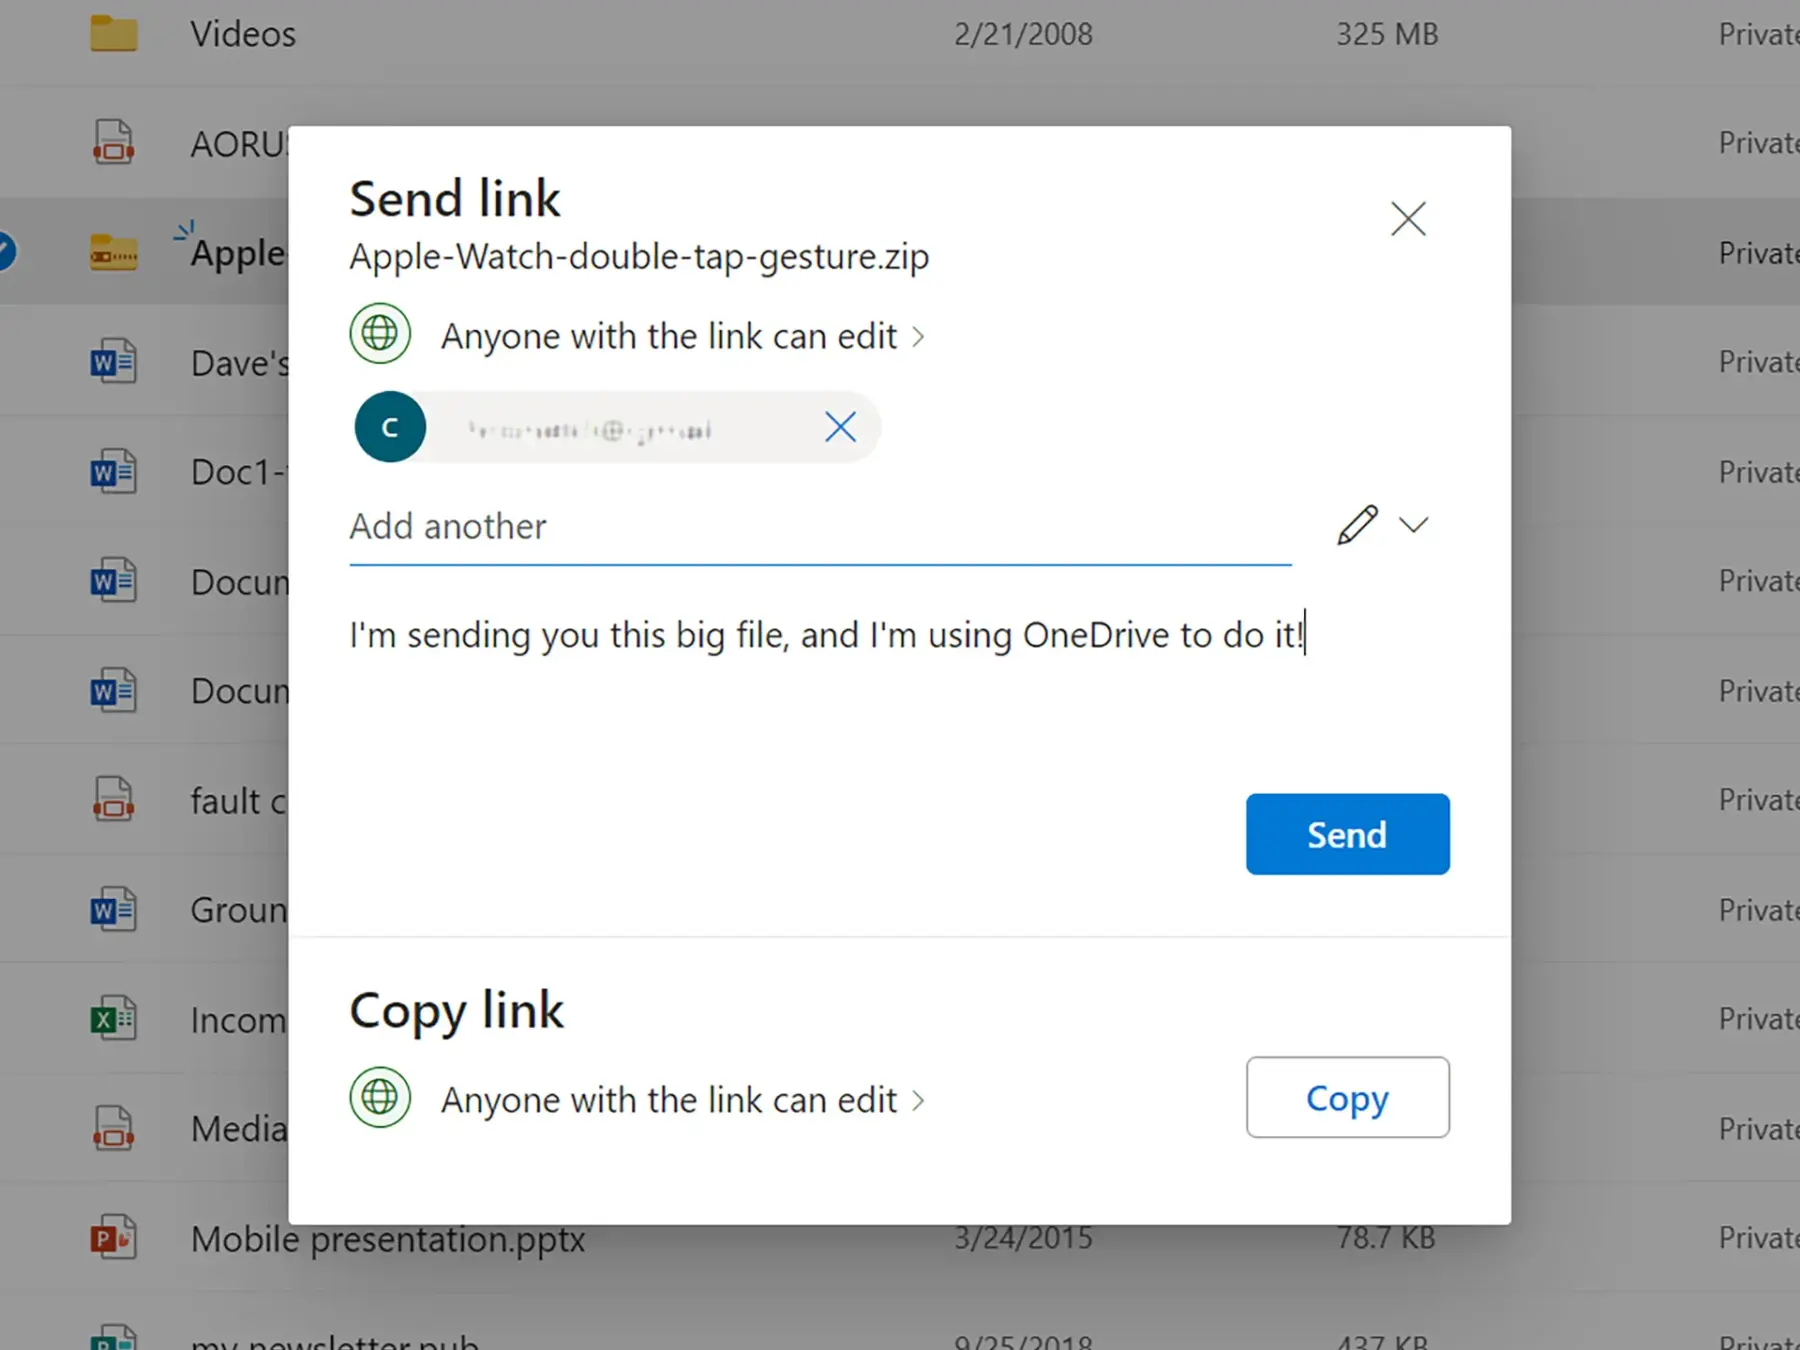Click the 325 MB size cell
1800x1350 pixels.
(1387, 34)
